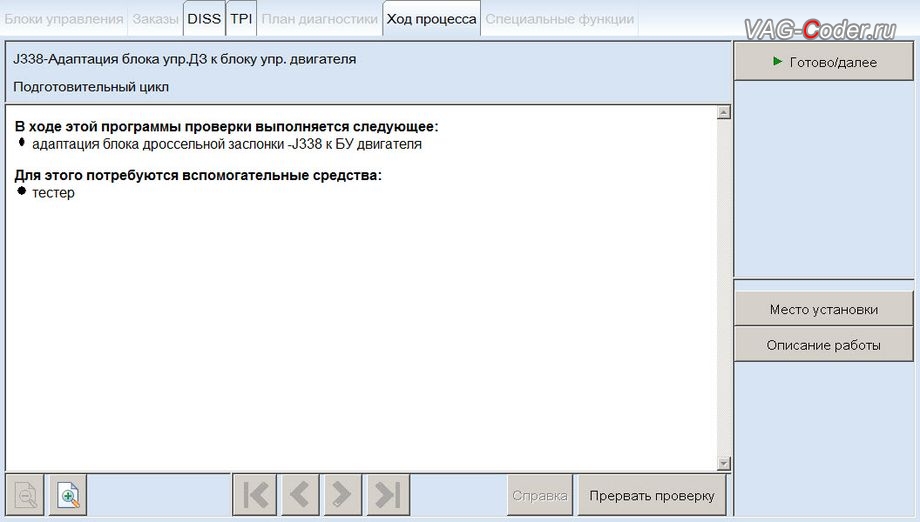
Task: Jump to last page arrow button
Action: pyautogui.click(x=388, y=495)
